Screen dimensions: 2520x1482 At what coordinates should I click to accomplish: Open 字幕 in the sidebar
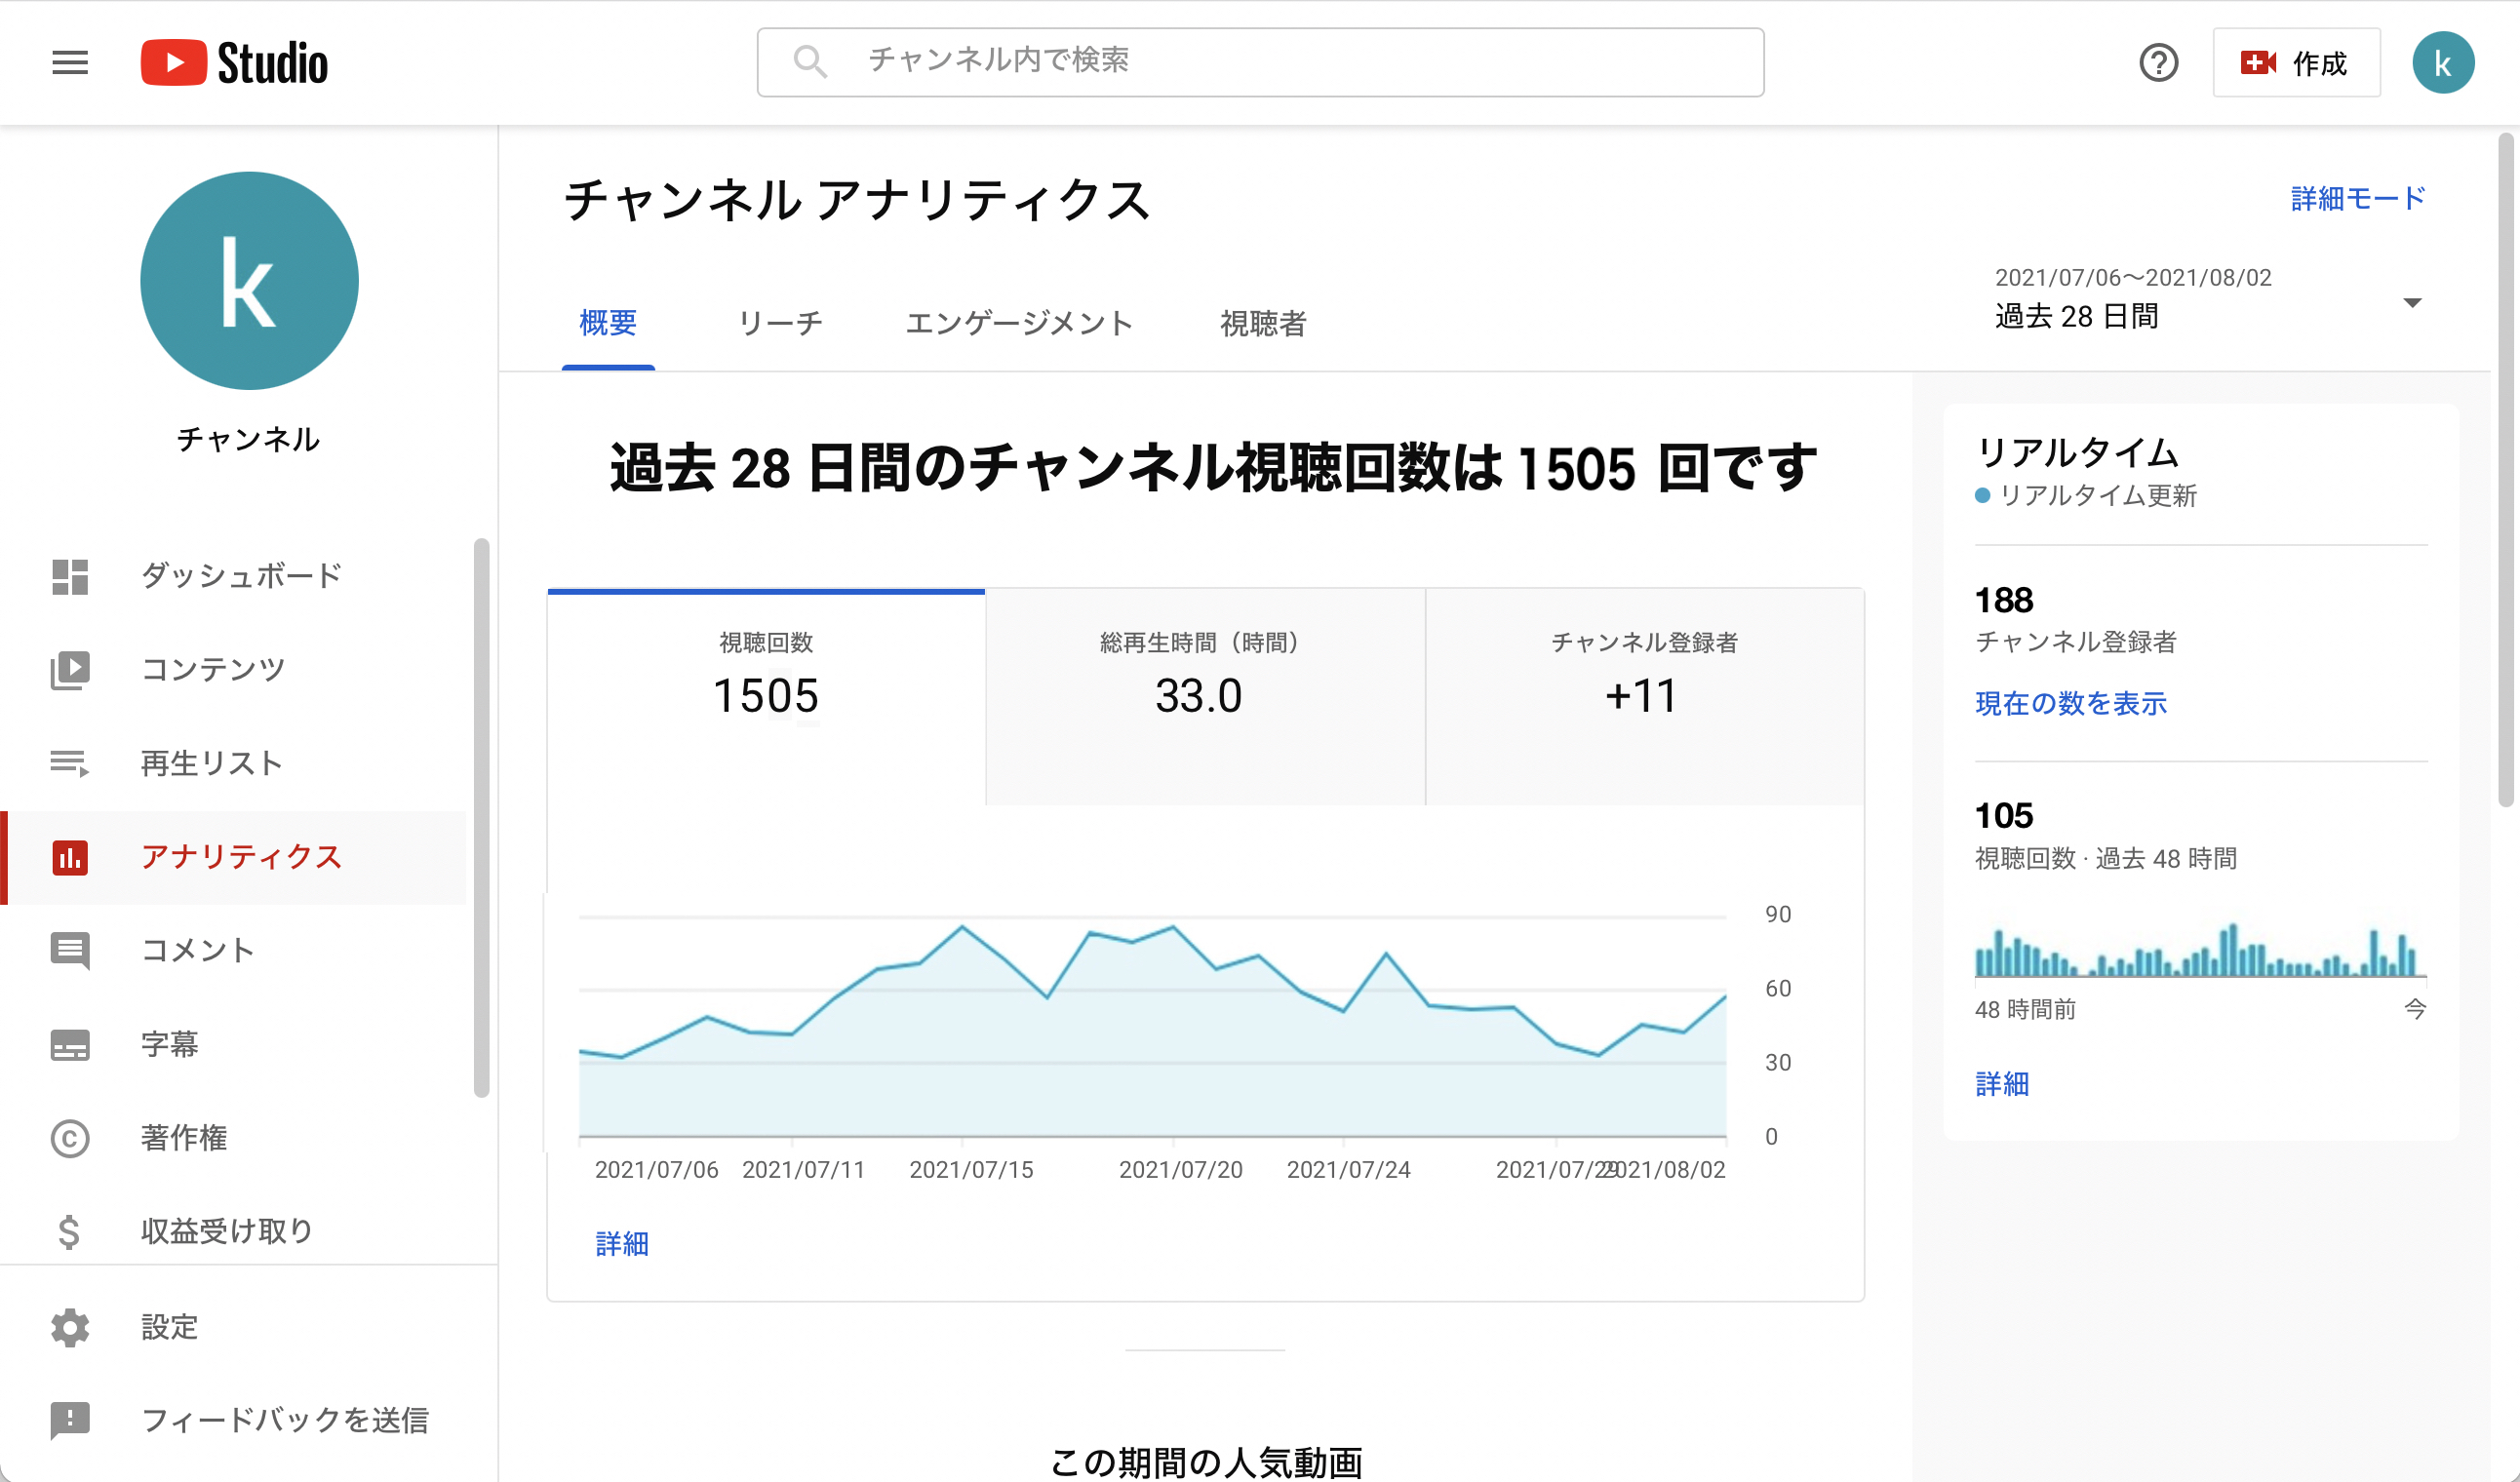(234, 1044)
